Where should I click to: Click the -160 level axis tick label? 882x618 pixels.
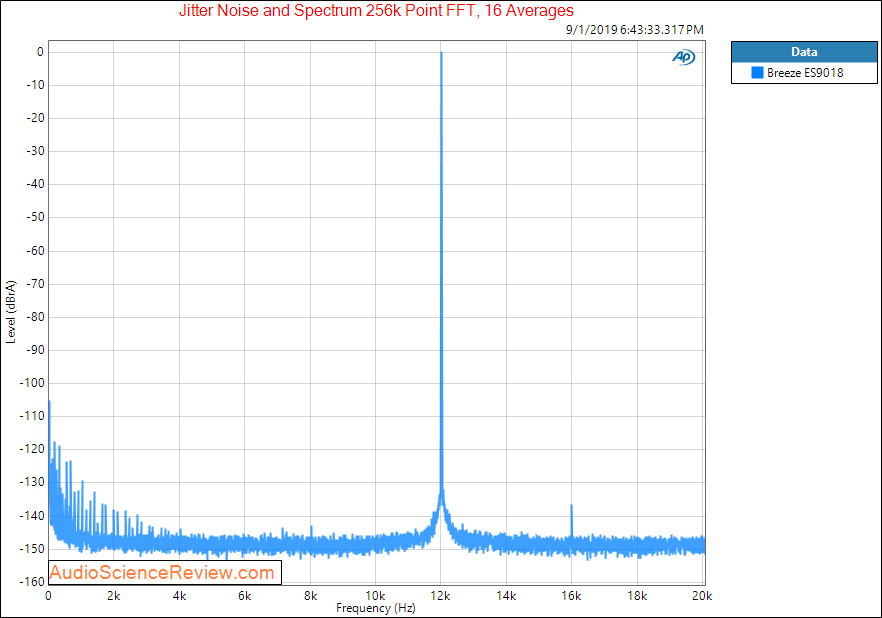tap(32, 581)
